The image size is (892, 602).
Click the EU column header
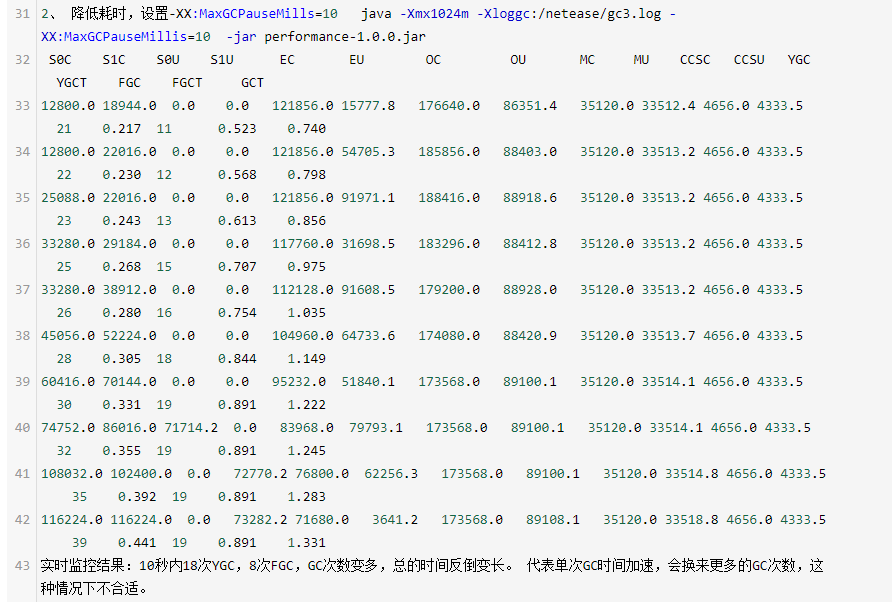(357, 60)
